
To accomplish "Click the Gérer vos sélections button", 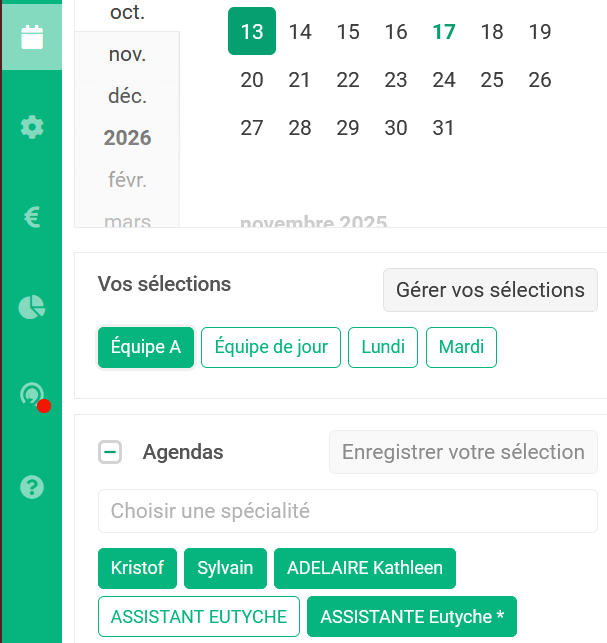I will click(x=490, y=290).
